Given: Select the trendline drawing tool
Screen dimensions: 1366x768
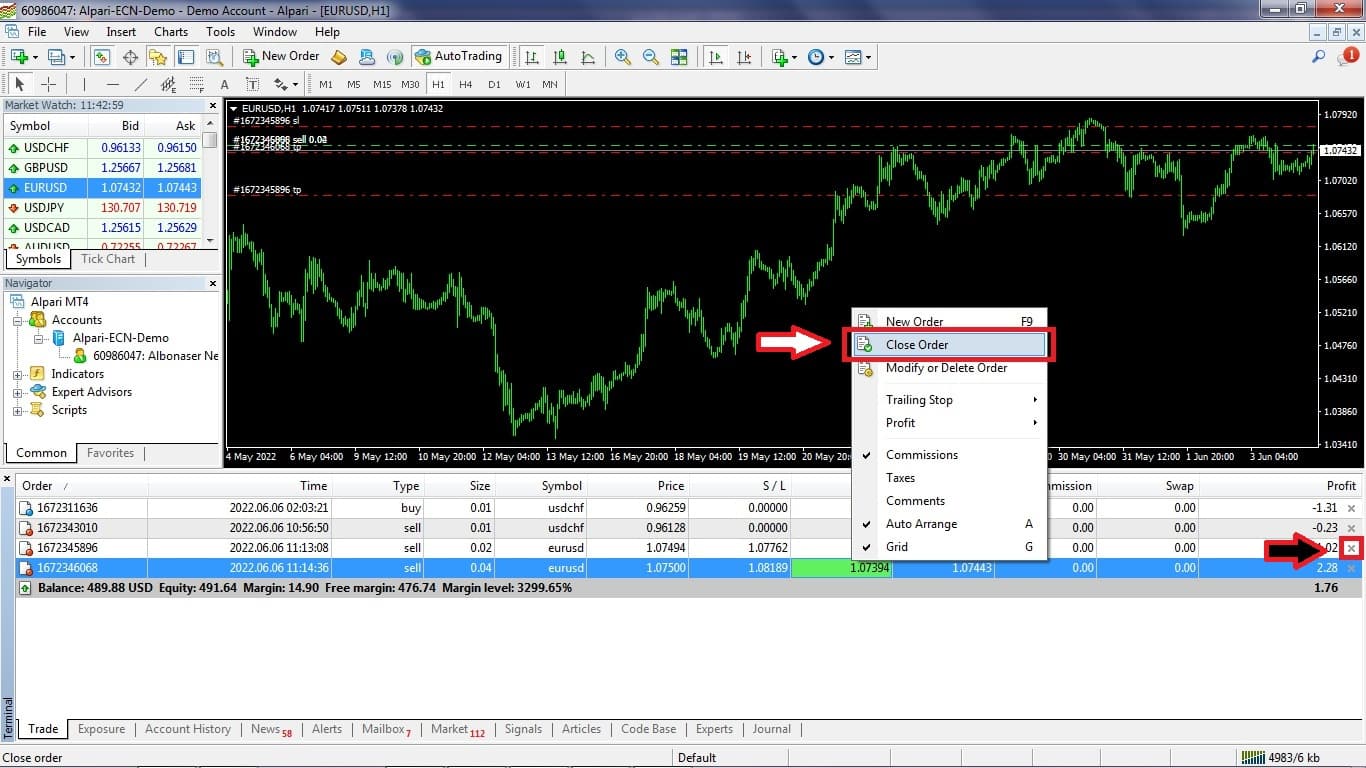Looking at the screenshot, I should [x=140, y=84].
